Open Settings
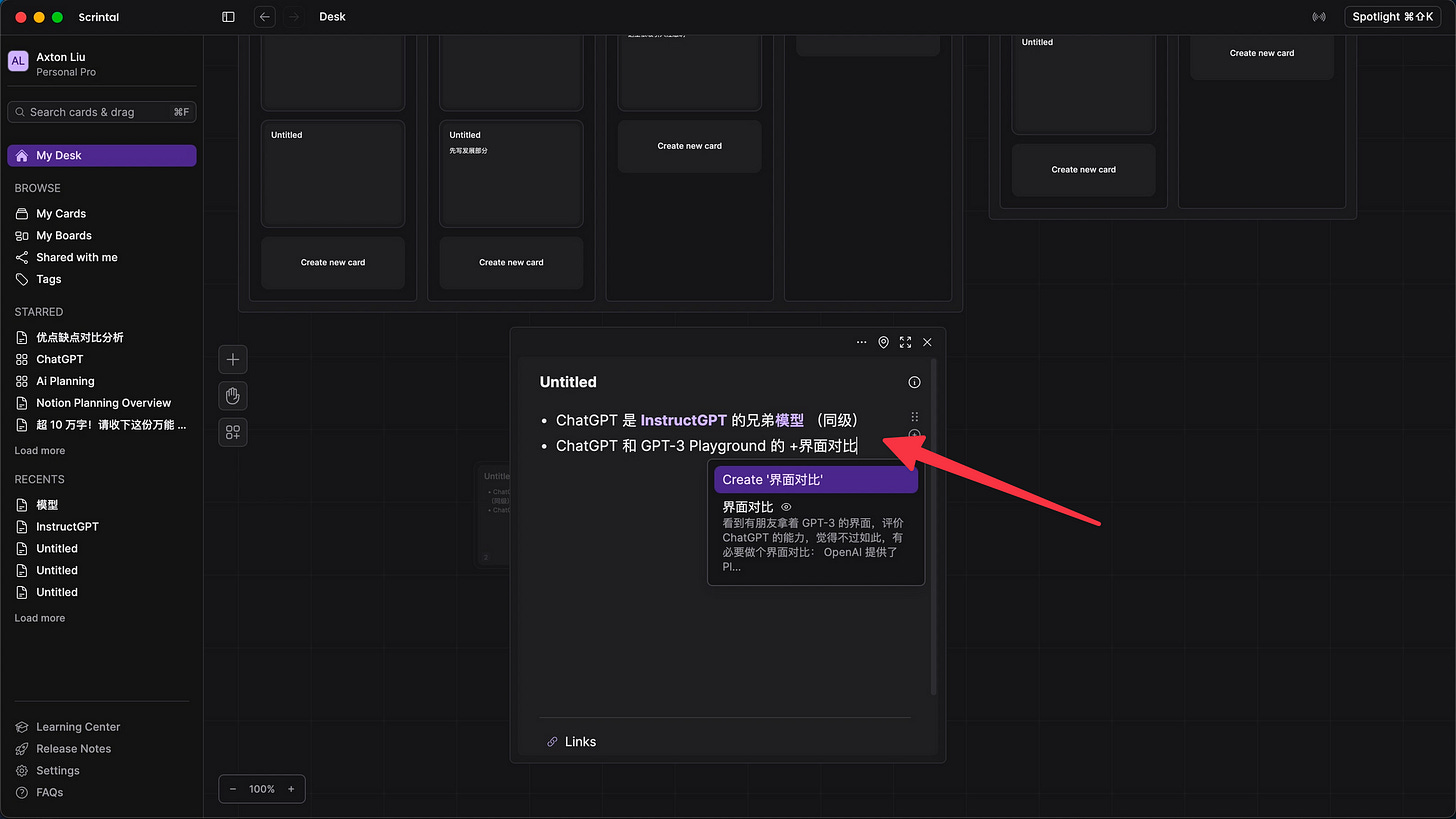1456x819 pixels. [57, 771]
